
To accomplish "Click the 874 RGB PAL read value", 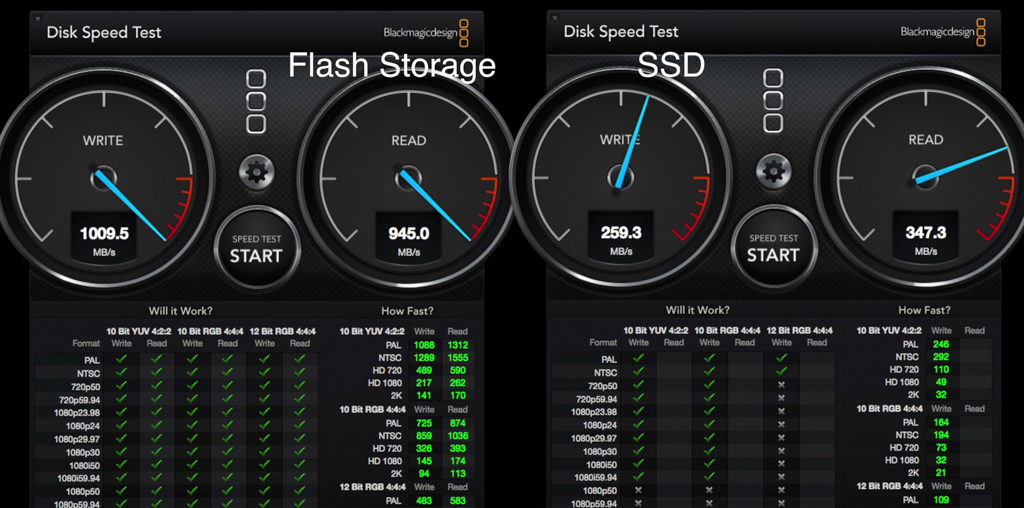I will pos(458,423).
